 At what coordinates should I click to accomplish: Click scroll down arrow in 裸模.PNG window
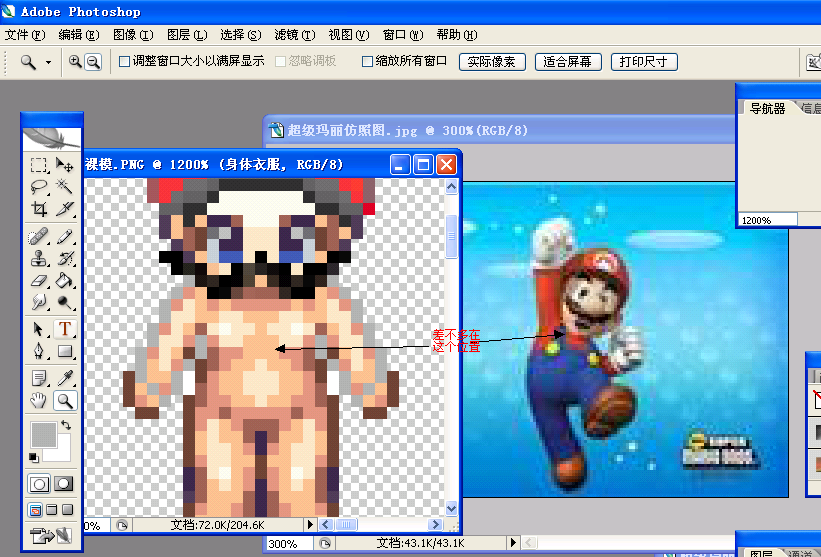[x=451, y=508]
